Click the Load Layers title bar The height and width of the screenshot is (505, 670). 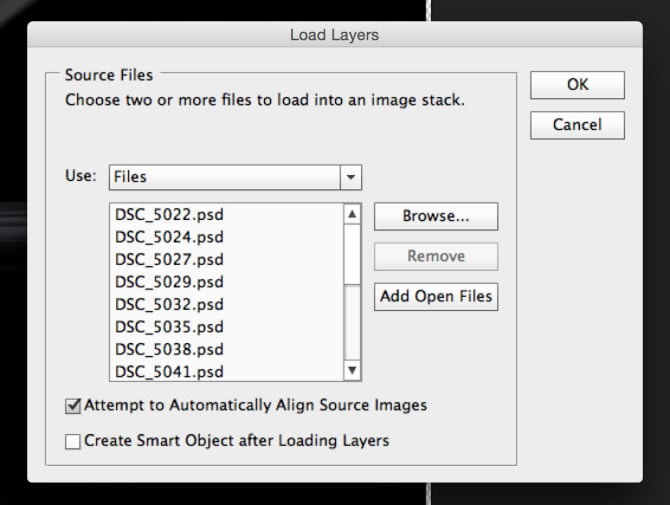pyautogui.click(x=334, y=35)
